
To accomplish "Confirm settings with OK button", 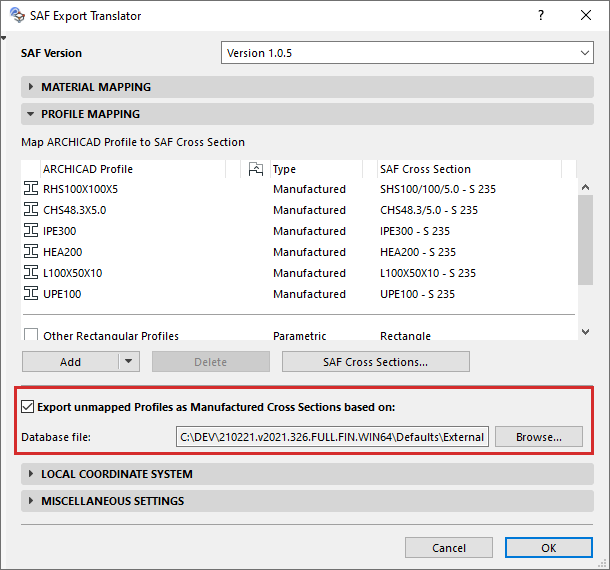I will click(x=549, y=547).
